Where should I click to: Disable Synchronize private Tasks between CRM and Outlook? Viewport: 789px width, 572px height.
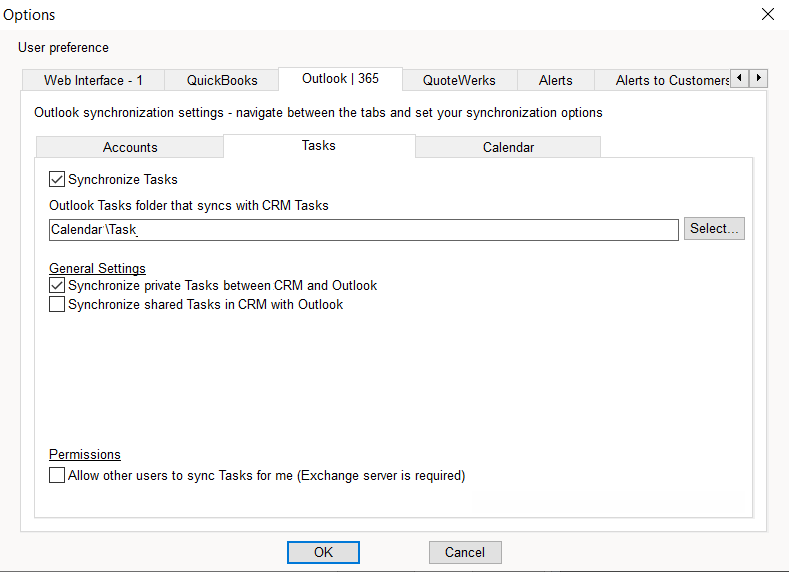(57, 286)
